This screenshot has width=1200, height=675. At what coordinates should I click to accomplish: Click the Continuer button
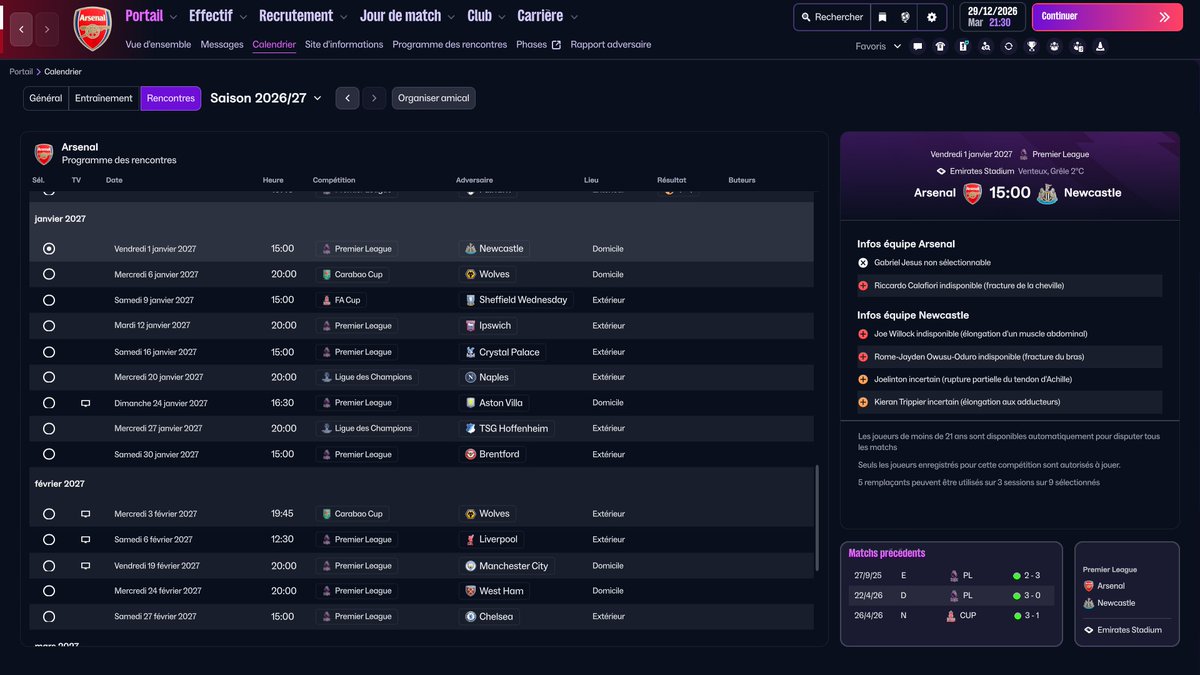click(1107, 17)
